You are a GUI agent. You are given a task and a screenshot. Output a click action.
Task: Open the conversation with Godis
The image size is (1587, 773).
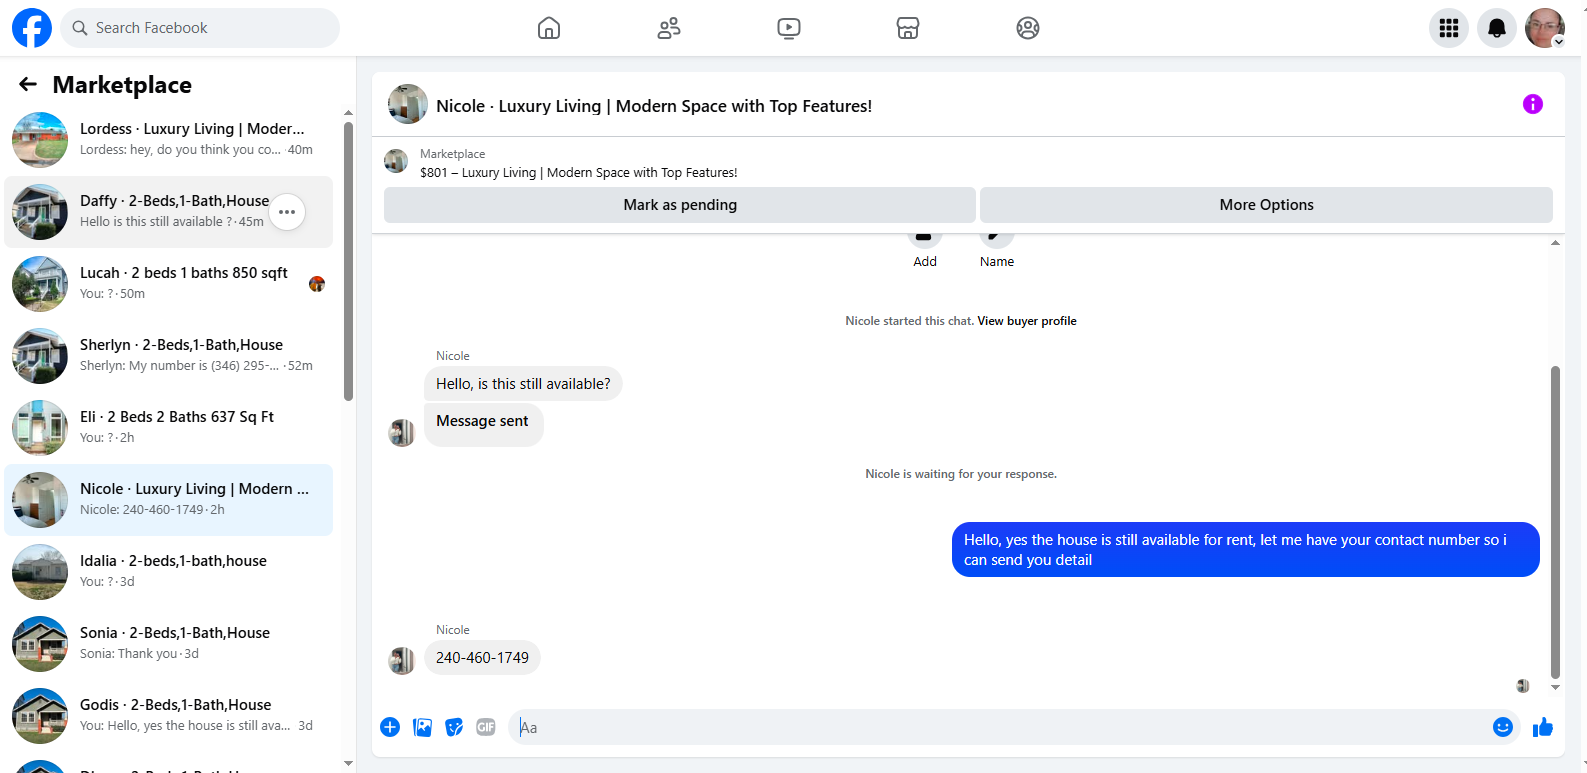pos(168,716)
